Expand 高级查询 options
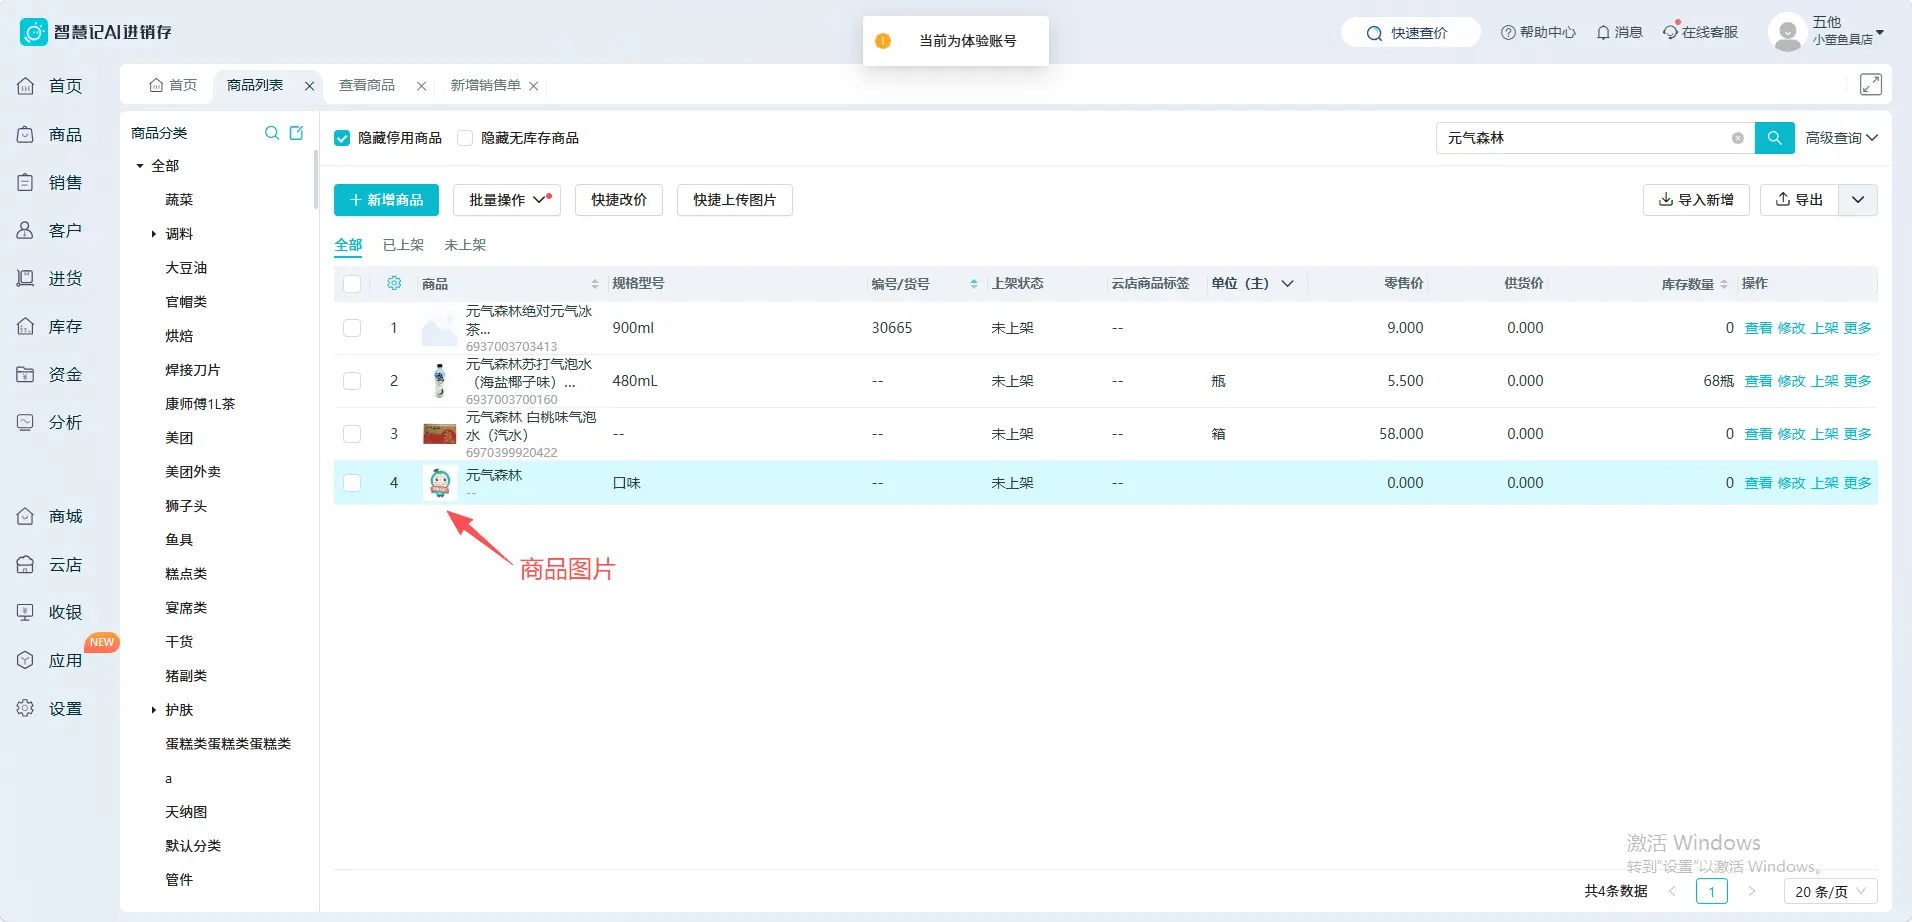 coord(1841,138)
